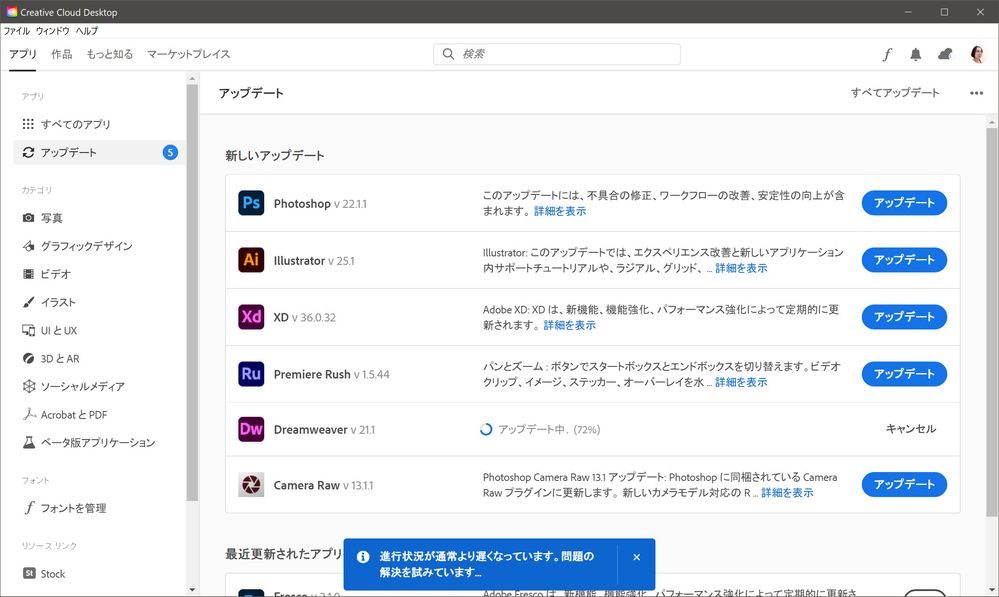Click the Illustrator Ai icon
This screenshot has width=999, height=597.
coord(251,260)
